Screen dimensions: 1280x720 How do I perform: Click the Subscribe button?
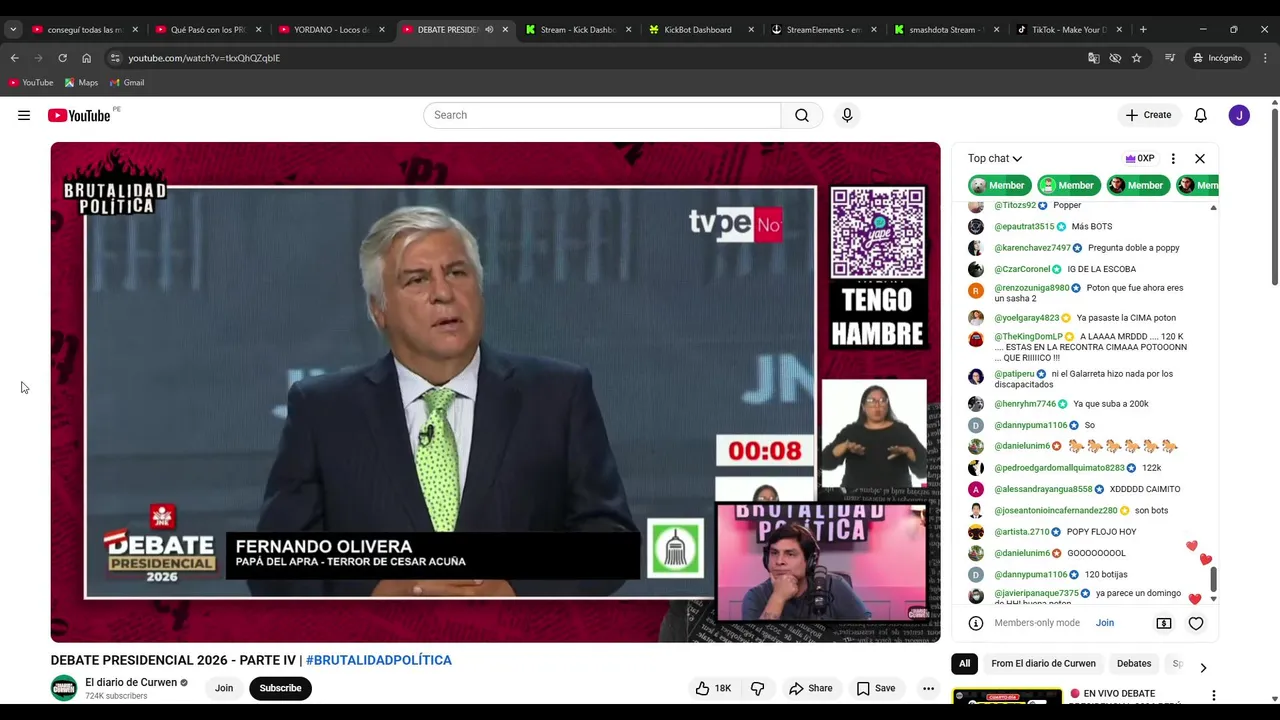click(280, 688)
